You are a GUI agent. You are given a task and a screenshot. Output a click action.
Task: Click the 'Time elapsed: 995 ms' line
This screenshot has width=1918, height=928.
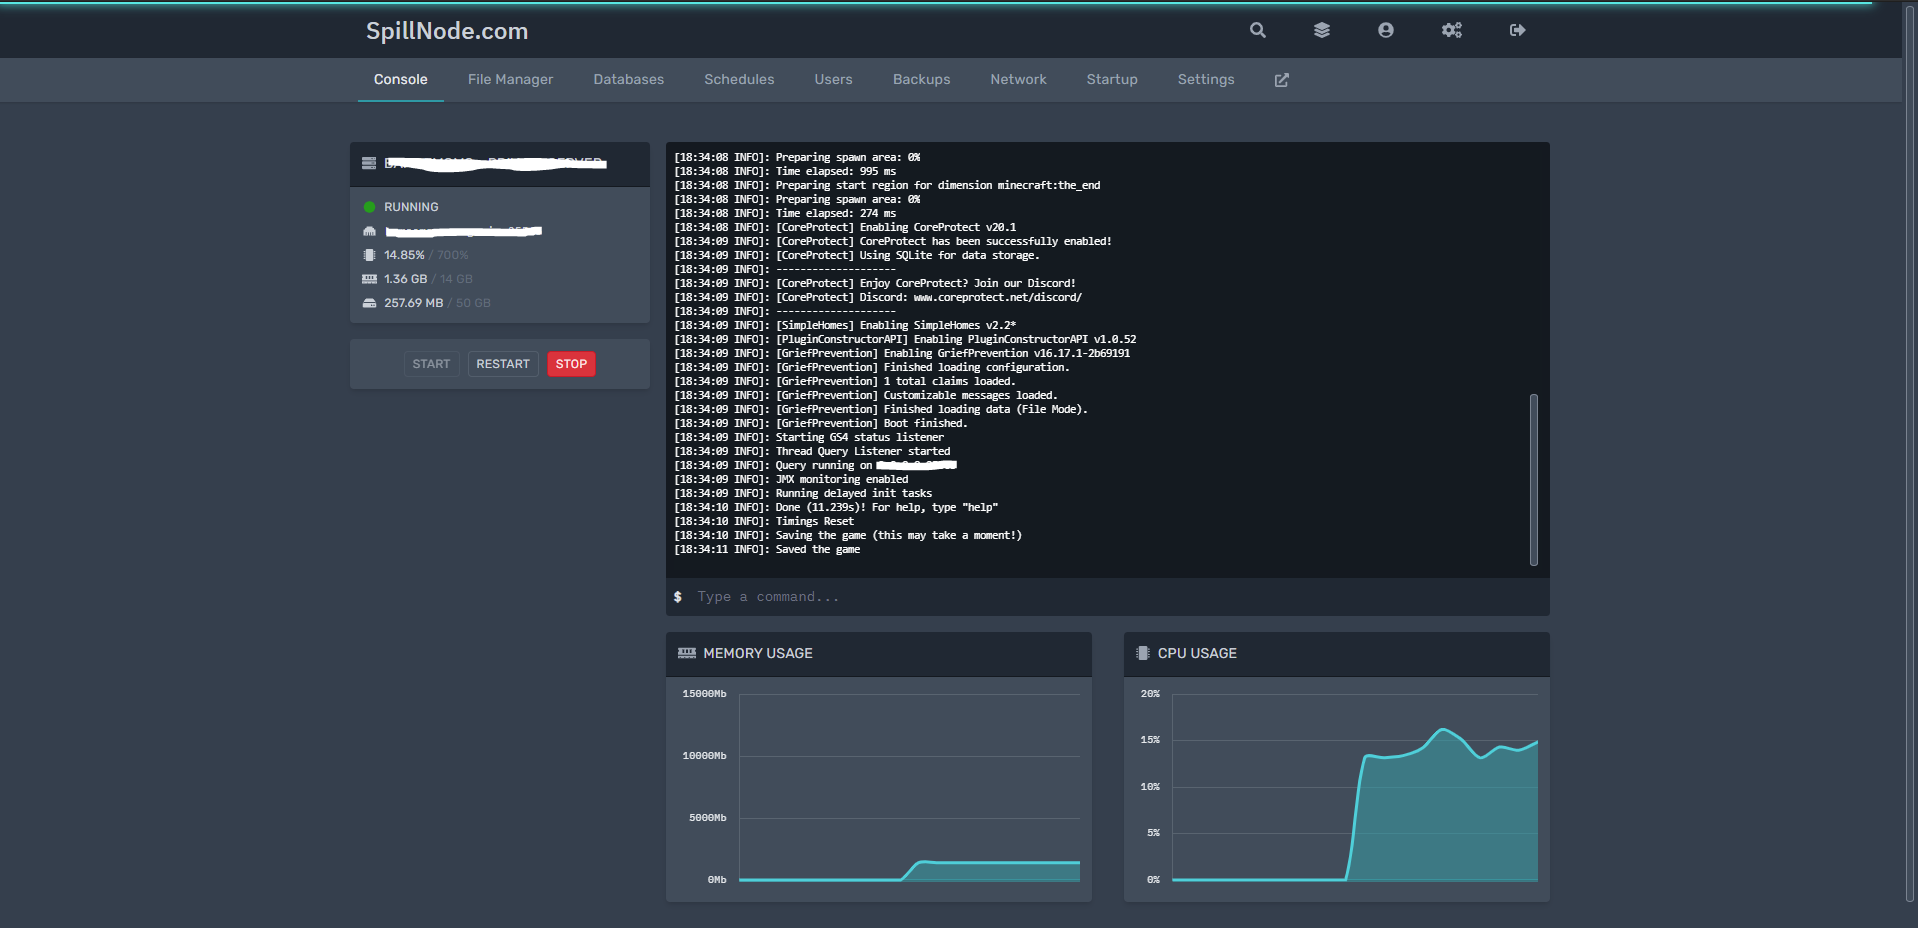pyautogui.click(x=785, y=171)
